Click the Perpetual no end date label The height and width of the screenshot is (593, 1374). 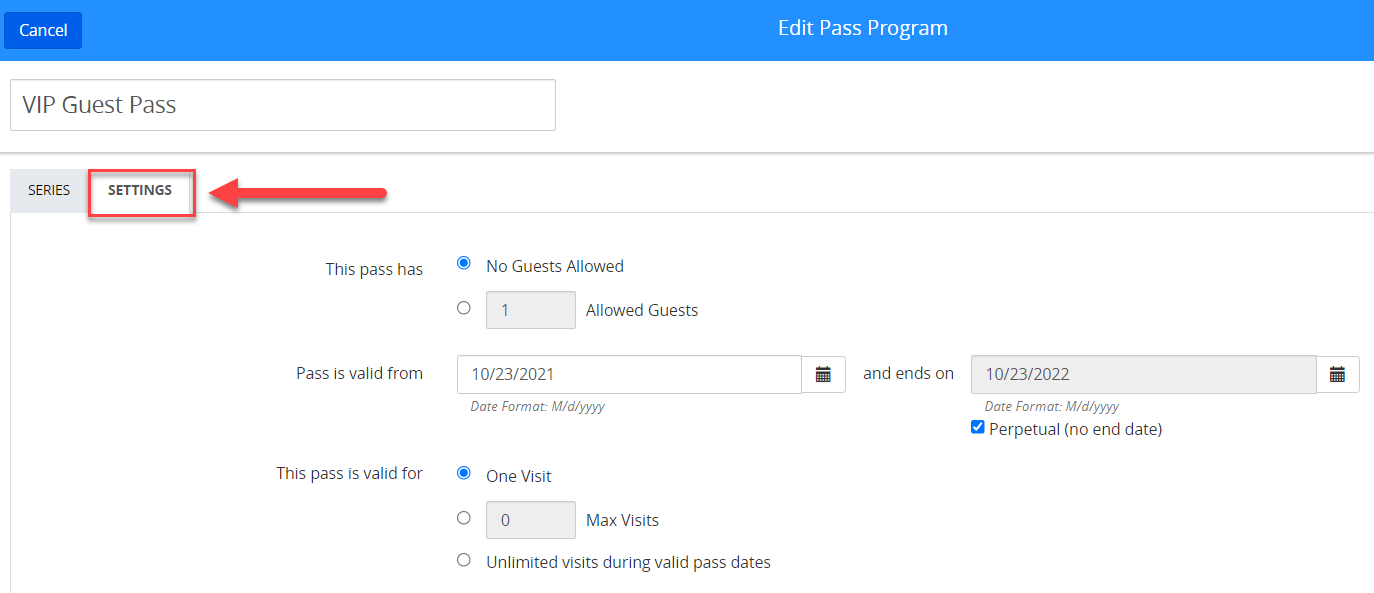pyautogui.click(x=1075, y=428)
